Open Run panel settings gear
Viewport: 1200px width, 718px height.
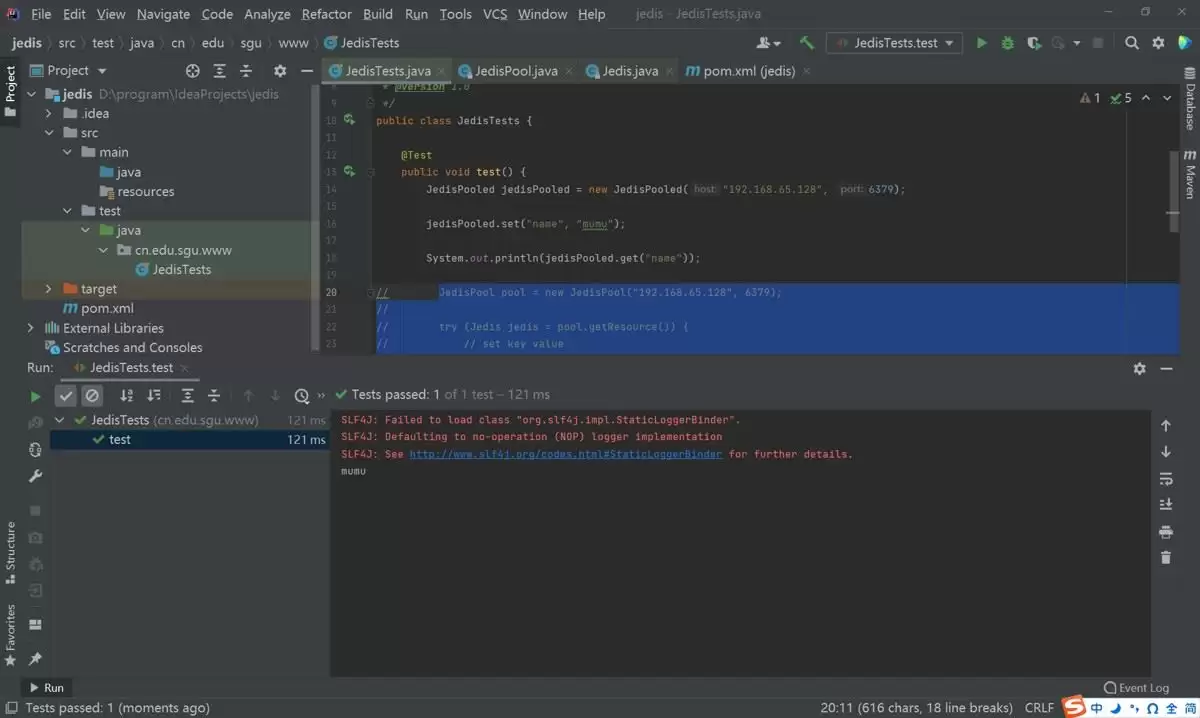coord(1139,368)
